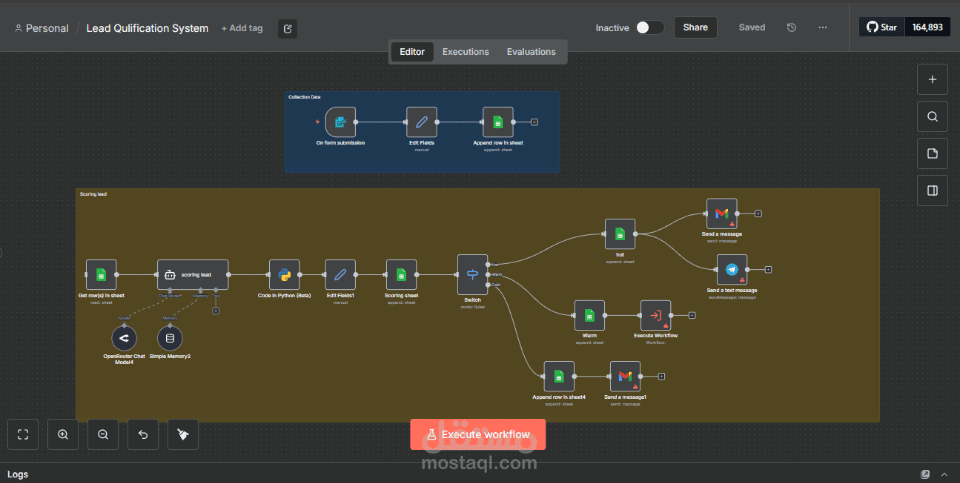Click plus after Send a message node
960x483 pixels.
tap(758, 214)
